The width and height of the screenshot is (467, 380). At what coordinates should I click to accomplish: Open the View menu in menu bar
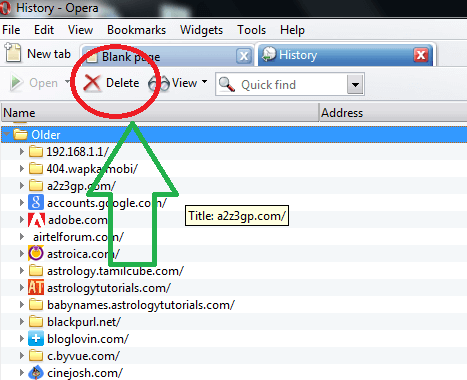tap(80, 30)
